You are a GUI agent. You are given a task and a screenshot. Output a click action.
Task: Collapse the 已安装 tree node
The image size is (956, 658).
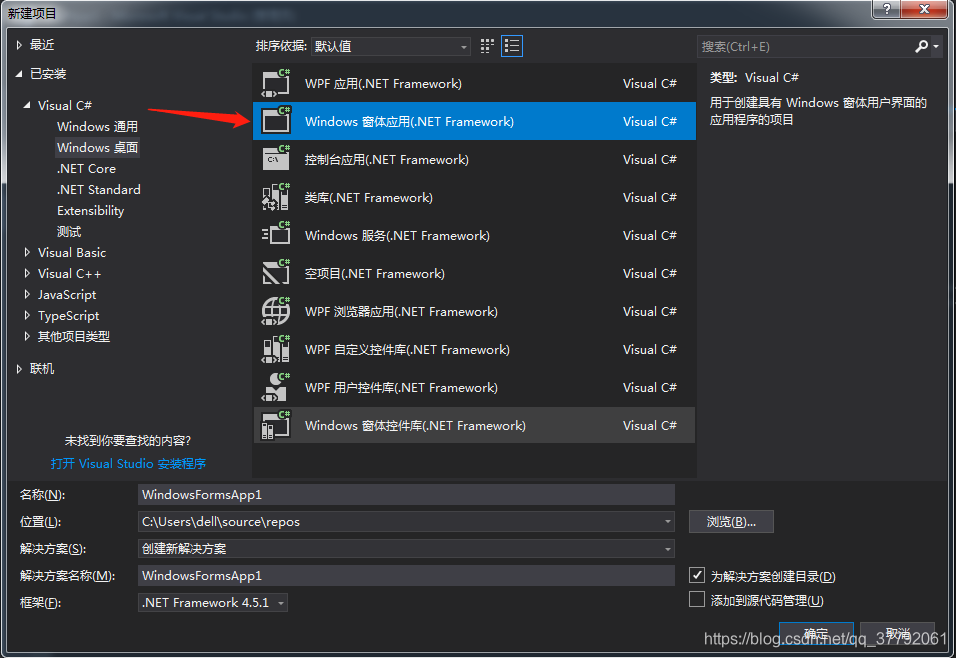click(19, 74)
